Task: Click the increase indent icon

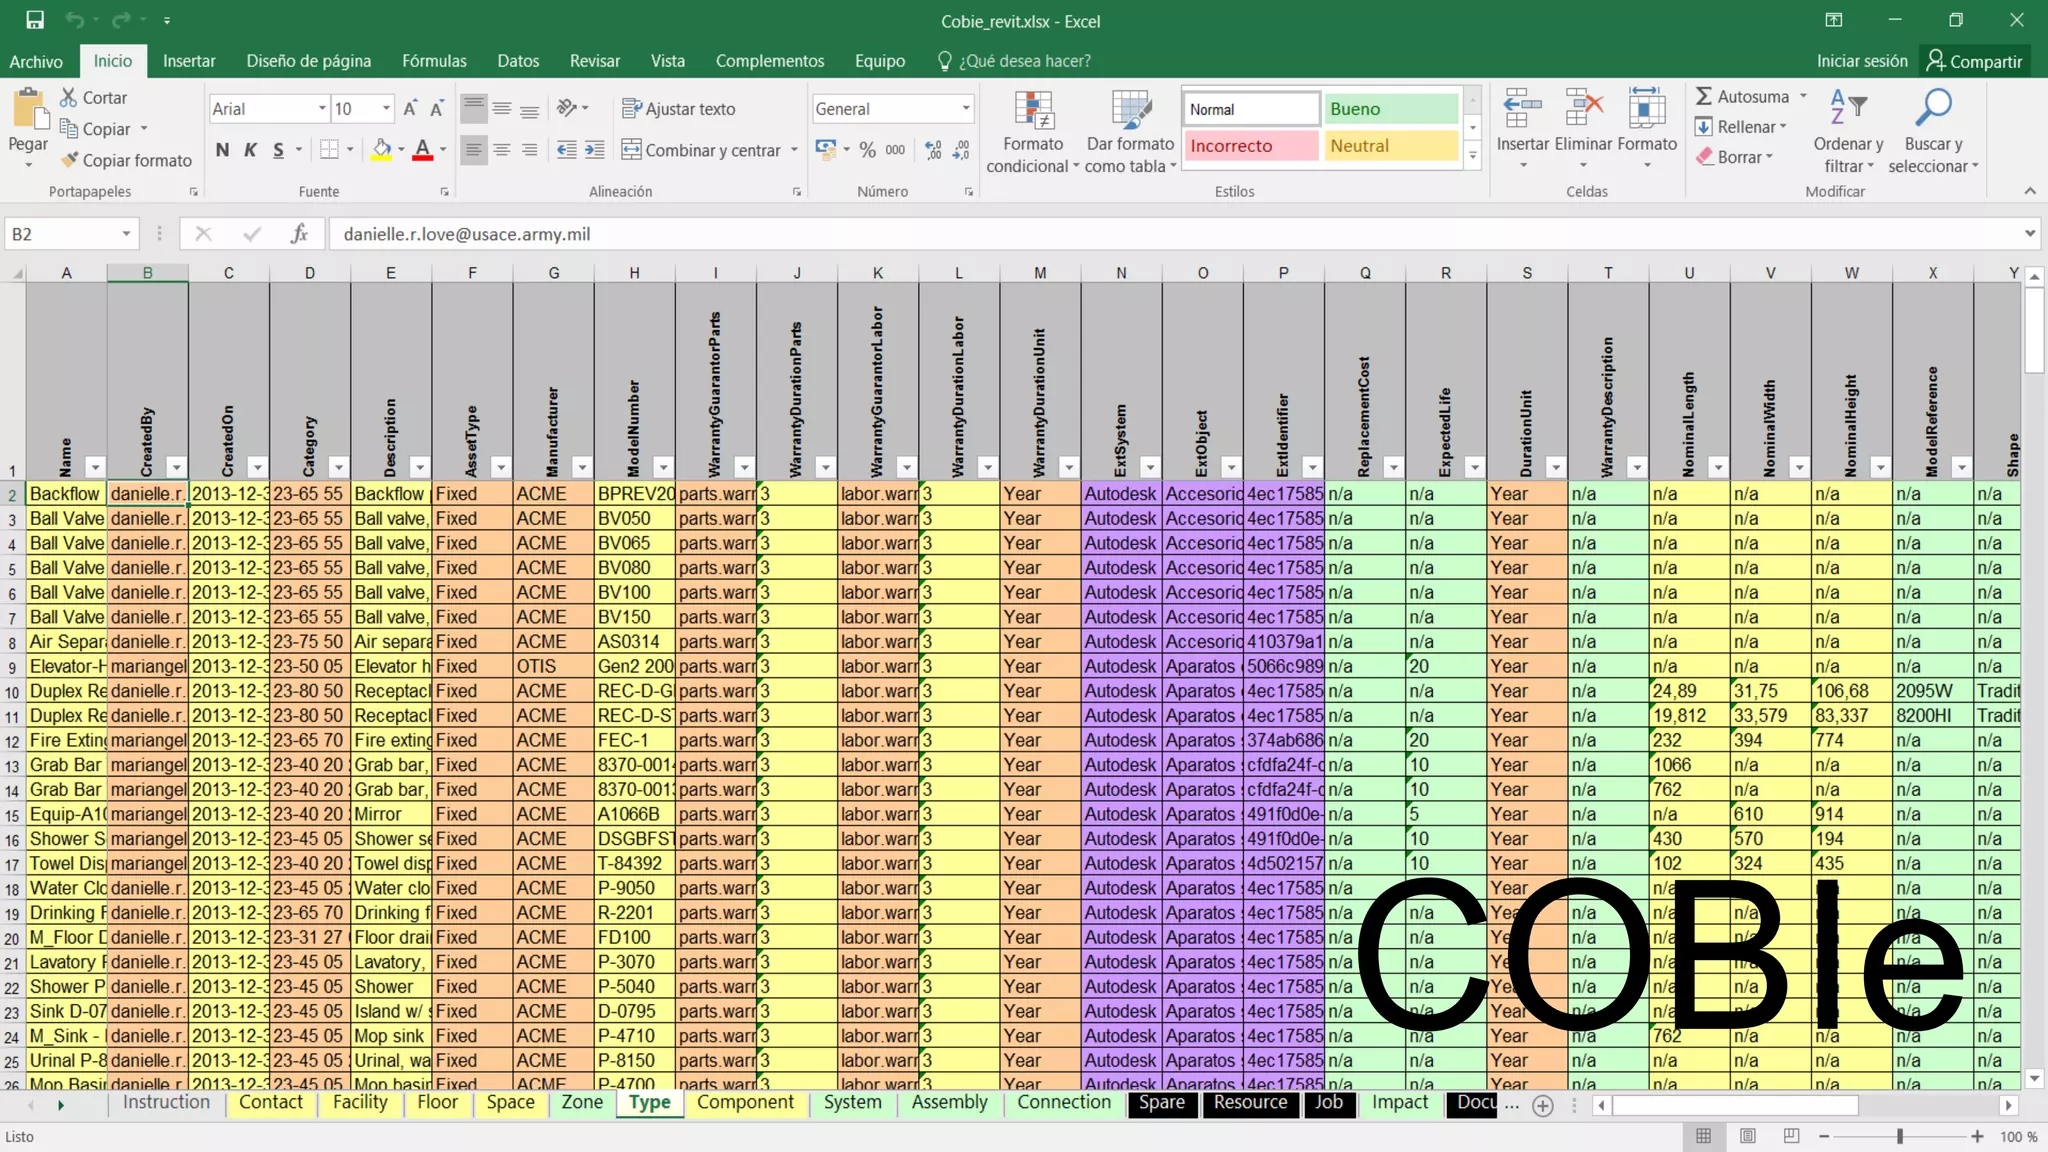Action: pos(594,150)
